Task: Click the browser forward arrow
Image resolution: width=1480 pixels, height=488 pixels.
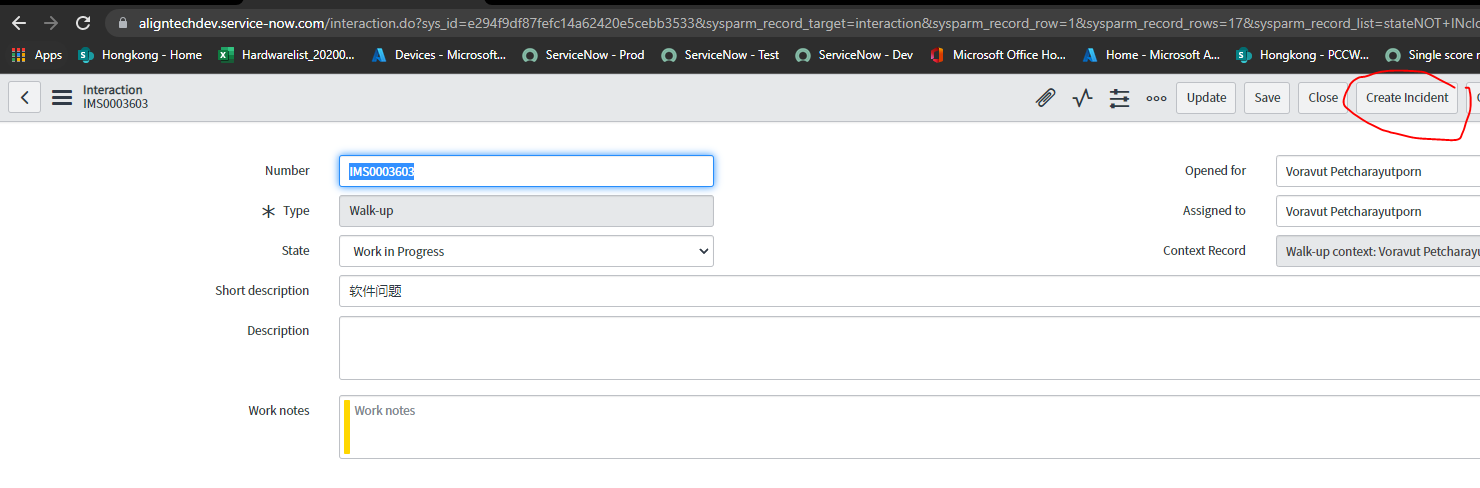Action: tap(51, 22)
